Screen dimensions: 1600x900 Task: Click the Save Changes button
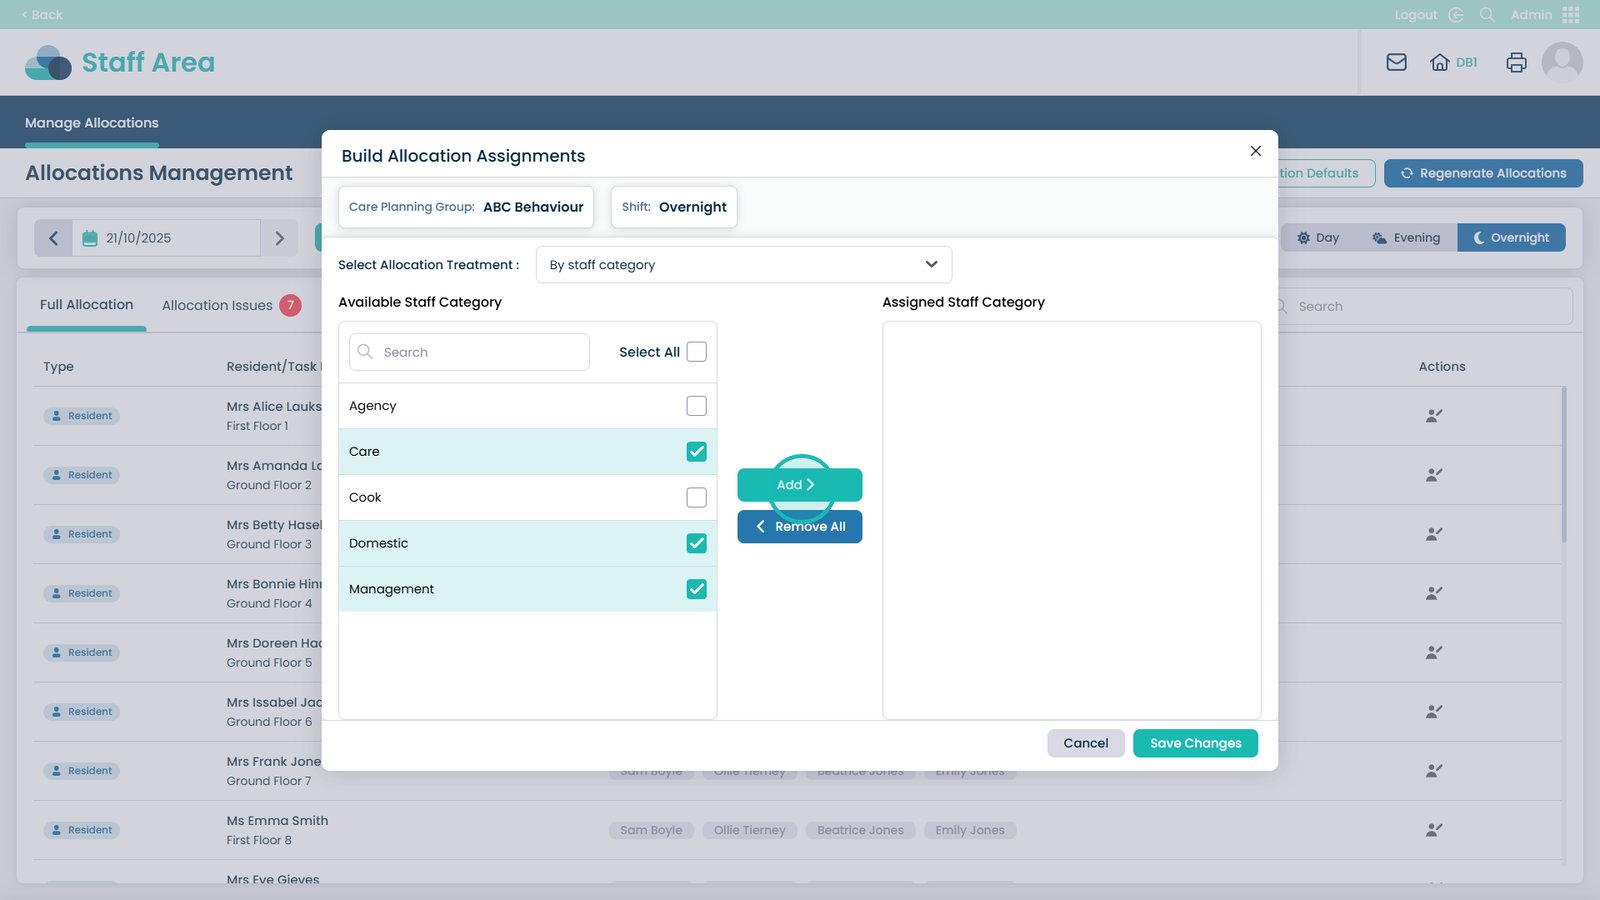(x=1195, y=743)
